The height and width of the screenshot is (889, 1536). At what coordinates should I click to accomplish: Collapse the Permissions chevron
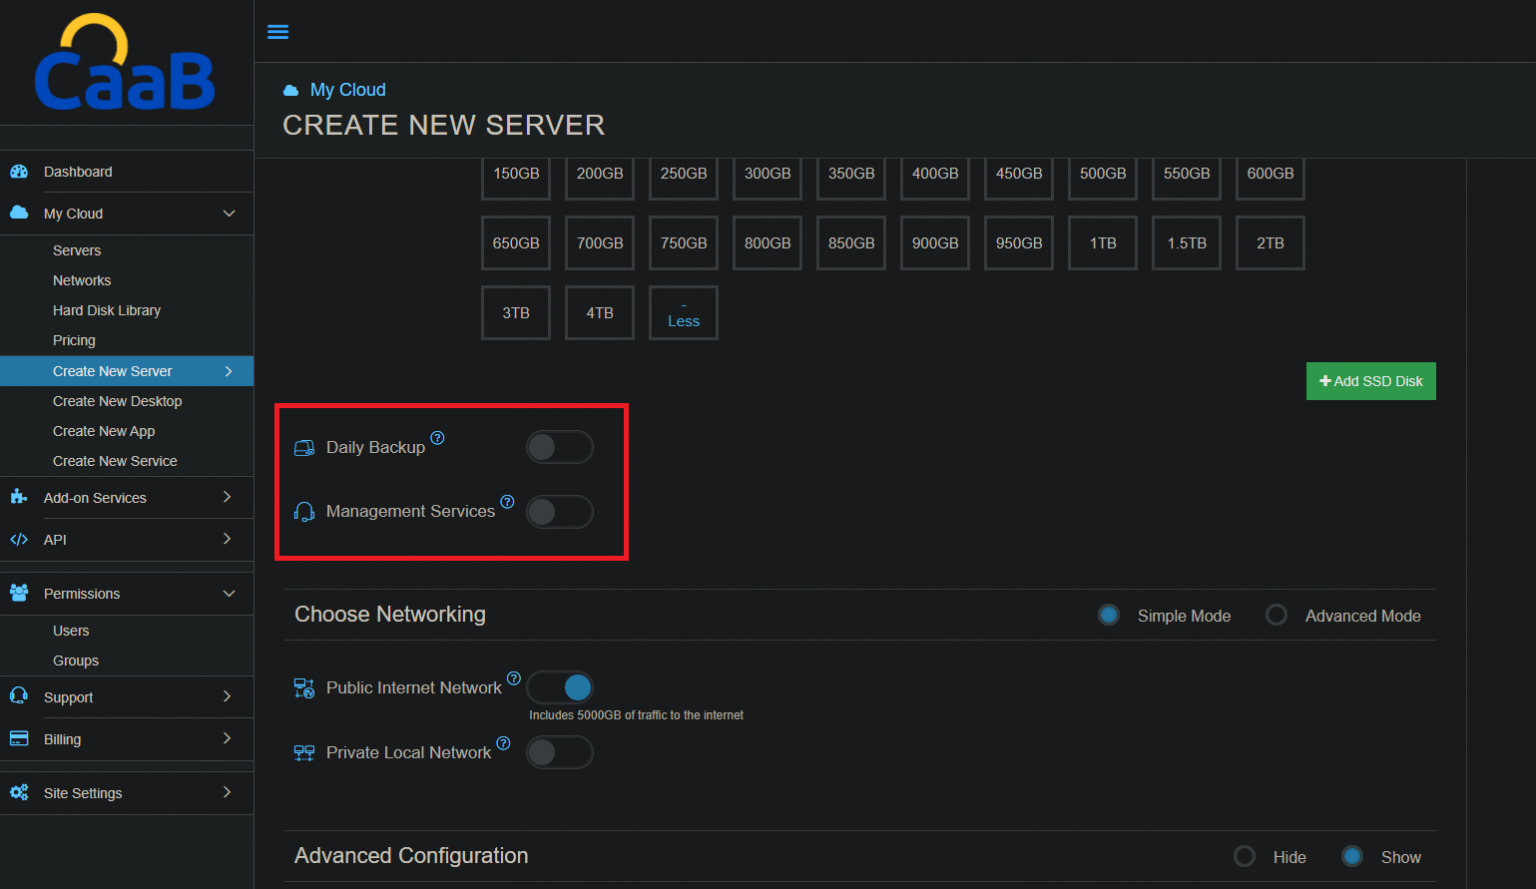(x=229, y=593)
